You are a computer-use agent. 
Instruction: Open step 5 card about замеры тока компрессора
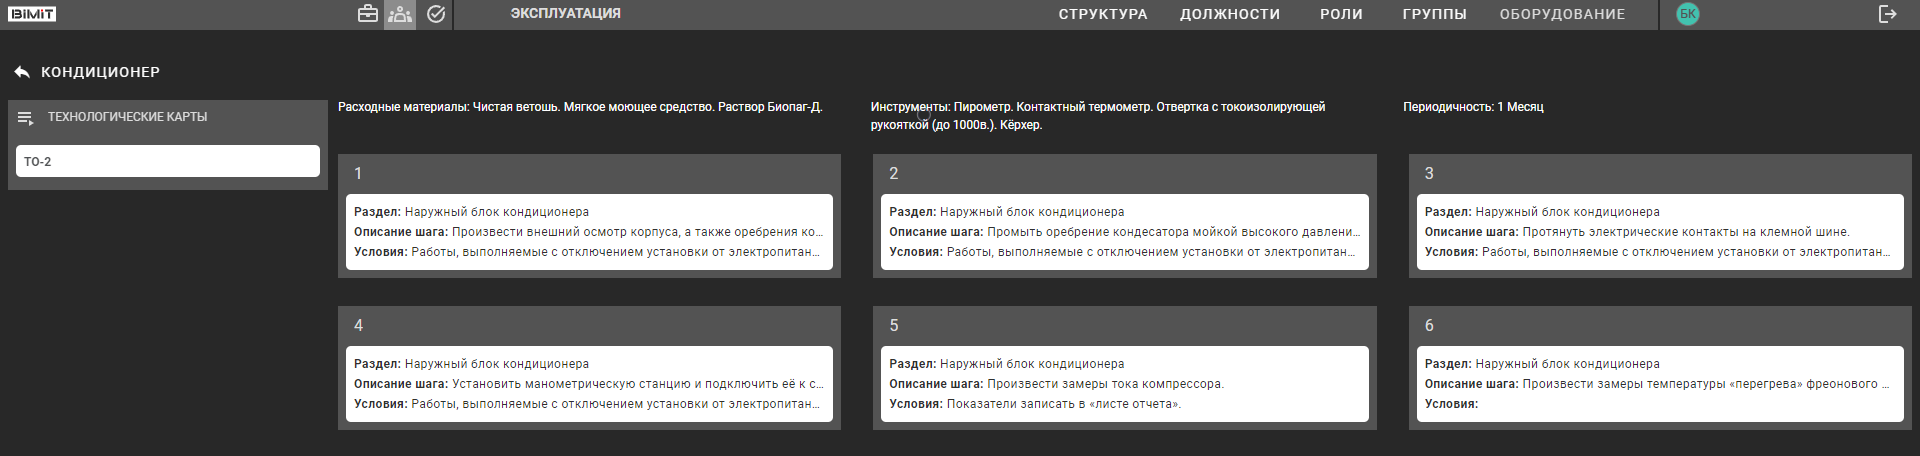point(1124,384)
